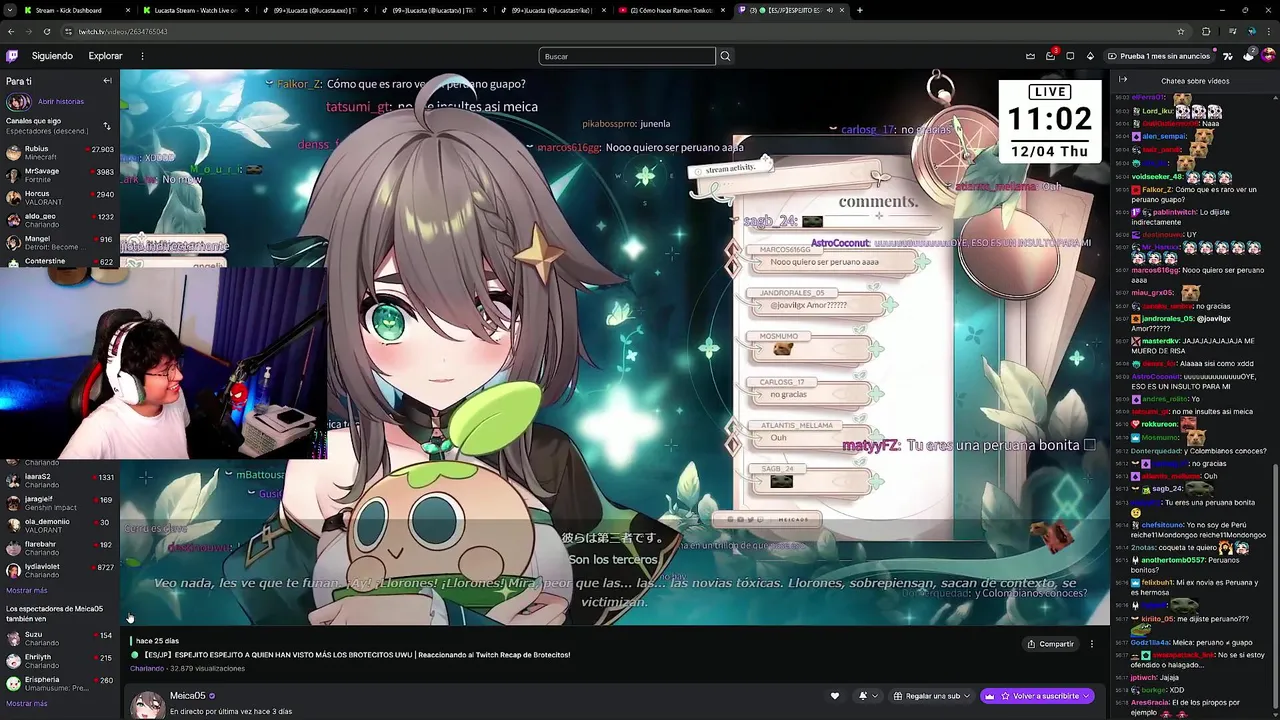Open the Prime loot crown icon
The image size is (1280, 720).
coord(1030,56)
